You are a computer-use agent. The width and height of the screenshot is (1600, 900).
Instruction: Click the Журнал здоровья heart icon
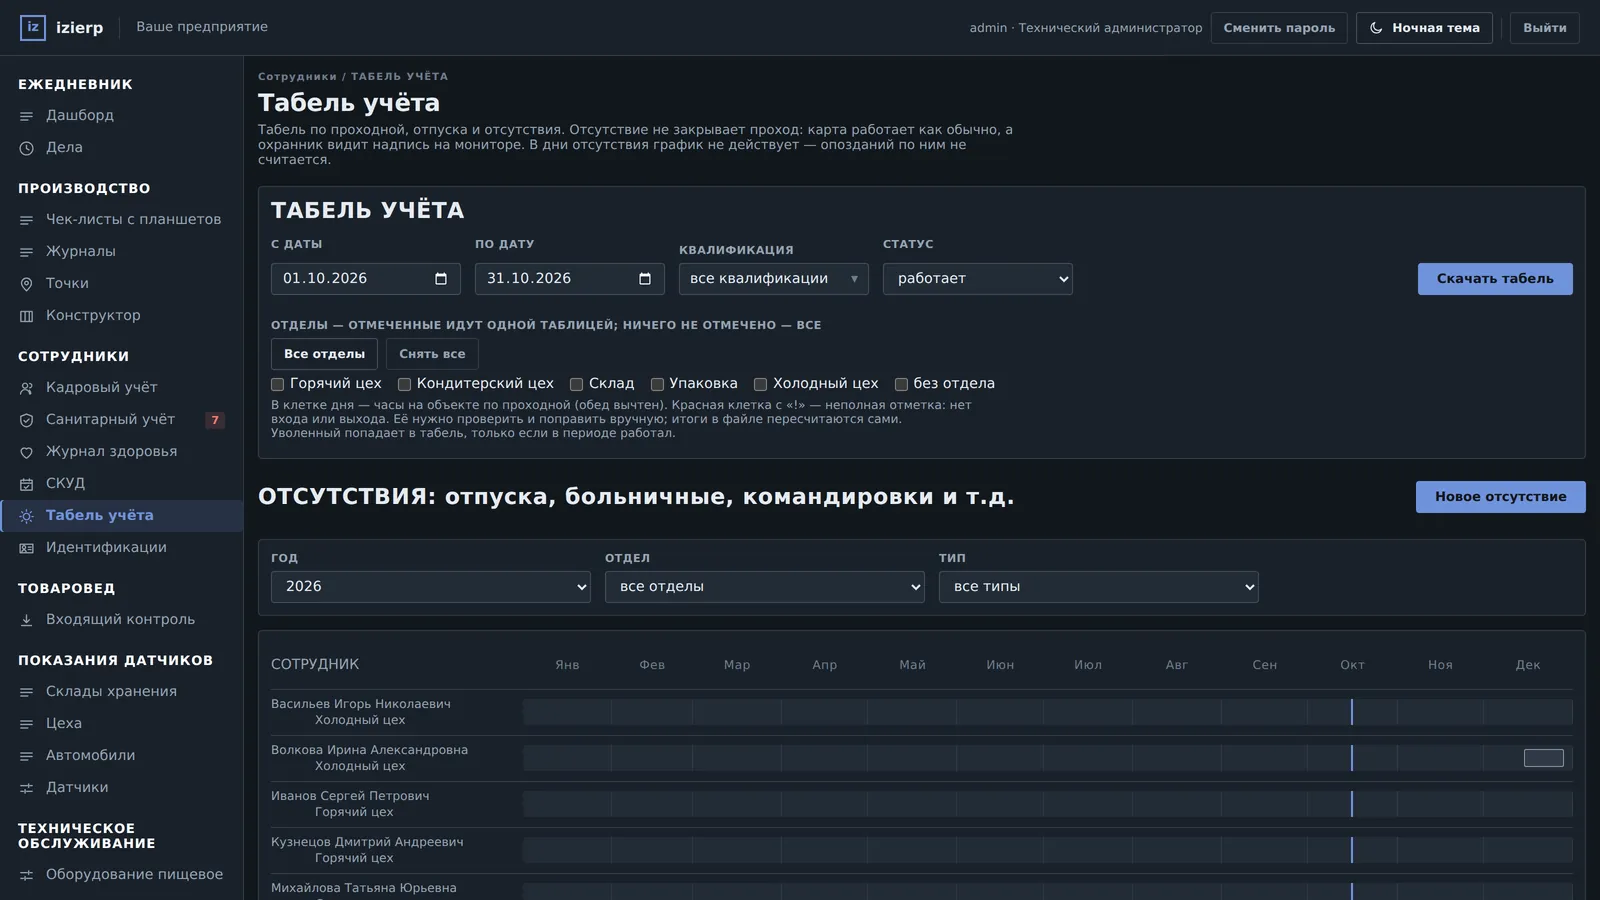pyautogui.click(x=27, y=452)
